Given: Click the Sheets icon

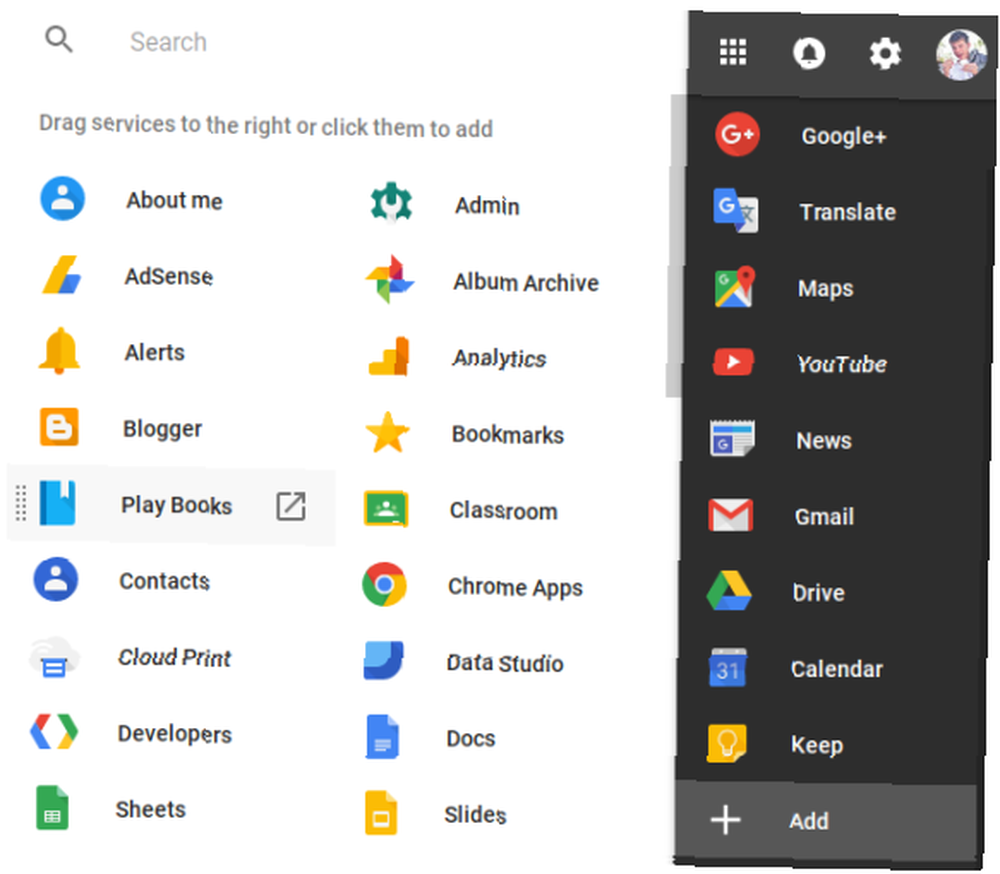Looking at the screenshot, I should coord(52,808).
